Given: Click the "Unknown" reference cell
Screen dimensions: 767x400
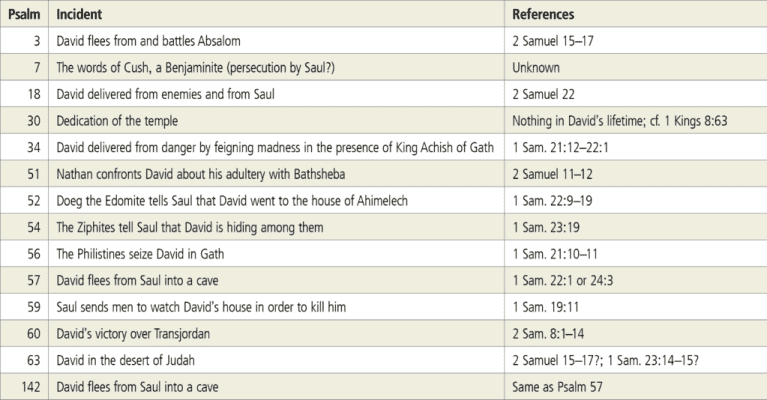Looking at the screenshot, I should click(x=536, y=68).
